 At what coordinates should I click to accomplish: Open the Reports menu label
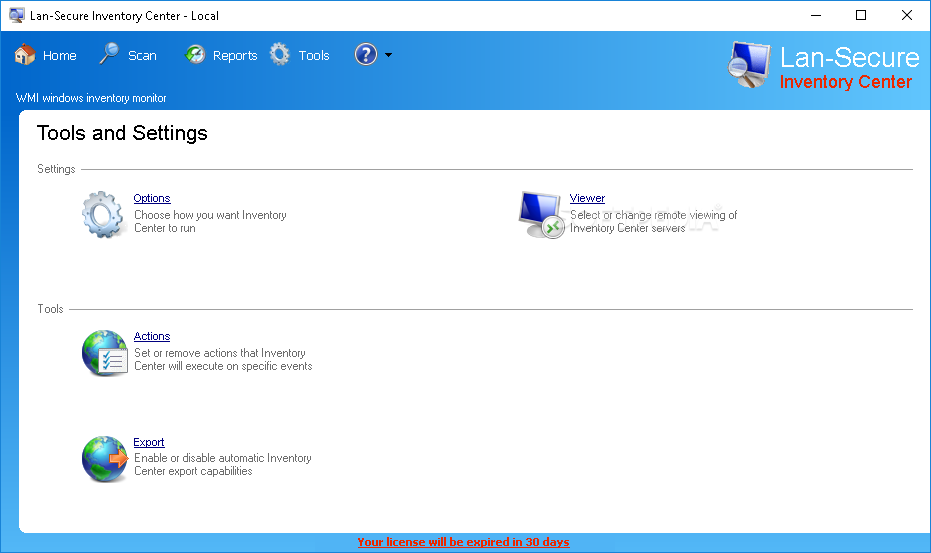click(235, 56)
